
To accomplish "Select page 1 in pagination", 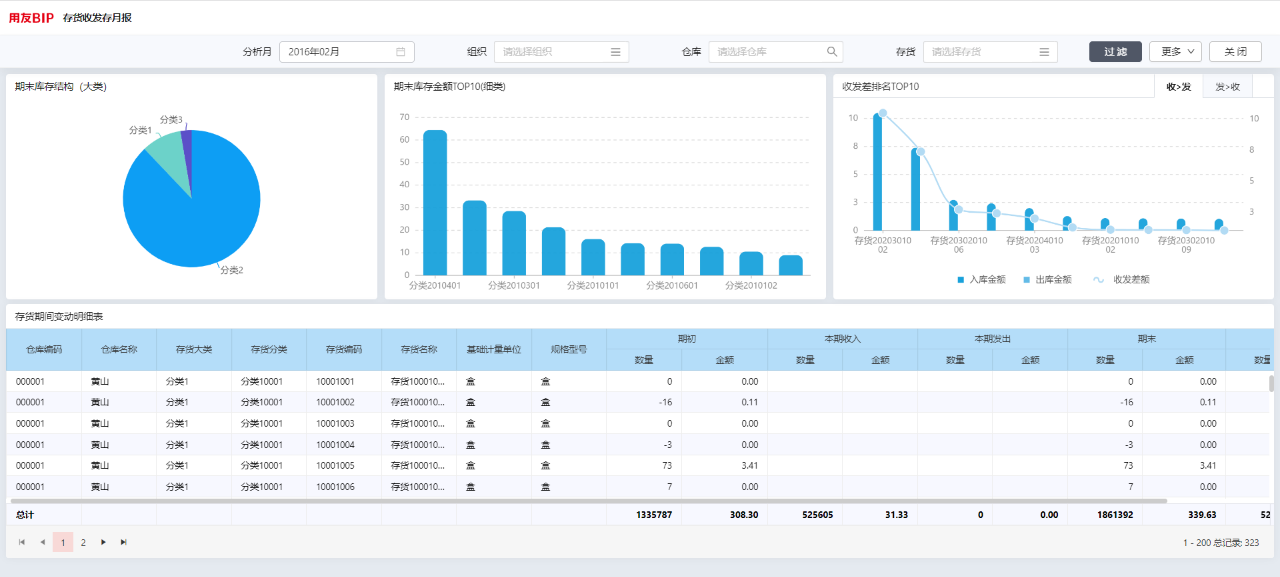I will pyautogui.click(x=63, y=542).
